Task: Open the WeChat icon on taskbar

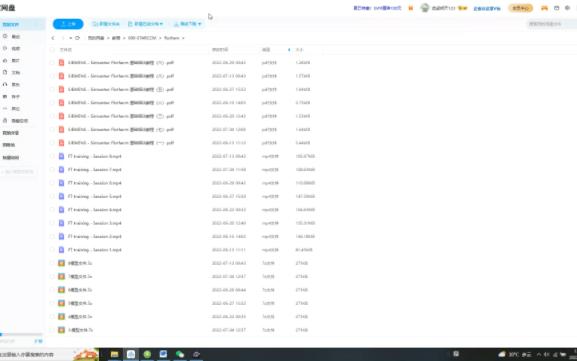Action: (x=180, y=354)
